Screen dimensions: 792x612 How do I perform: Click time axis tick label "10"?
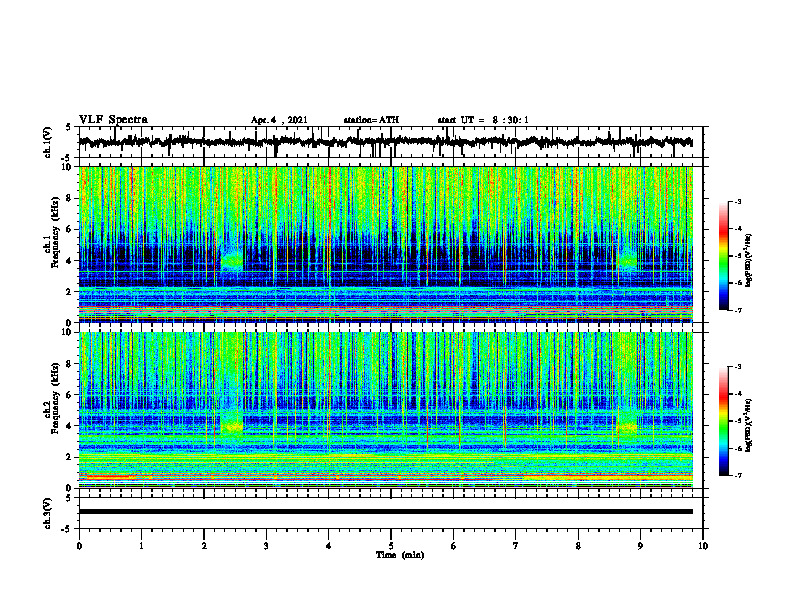point(703,546)
